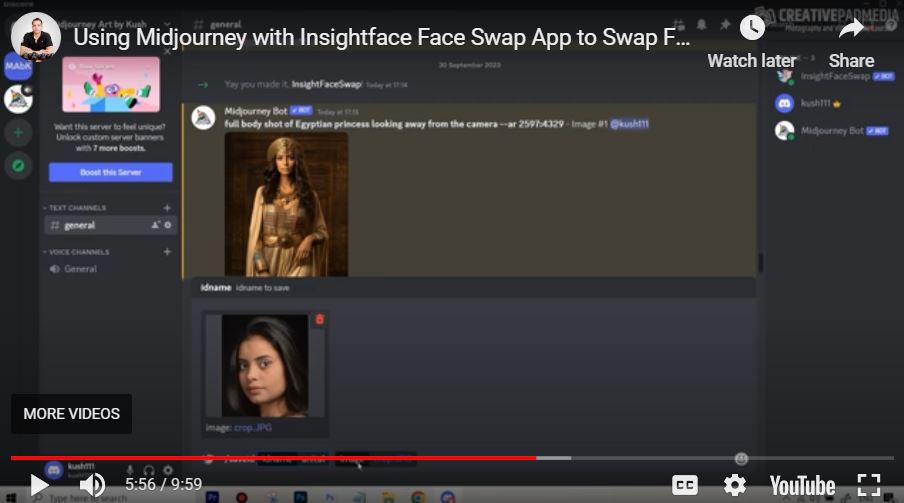Click the taskbar search box
This screenshot has width=904, height=503.
tap(112, 497)
